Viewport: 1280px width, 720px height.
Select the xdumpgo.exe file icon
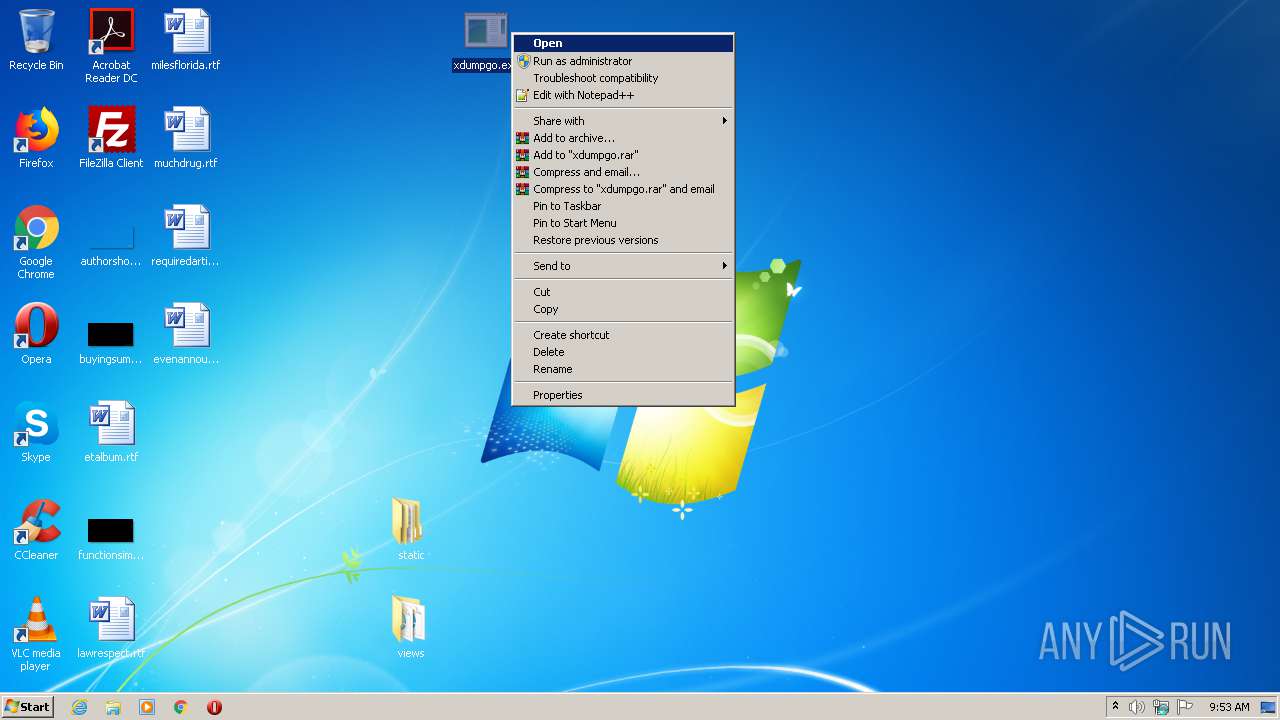coord(486,32)
